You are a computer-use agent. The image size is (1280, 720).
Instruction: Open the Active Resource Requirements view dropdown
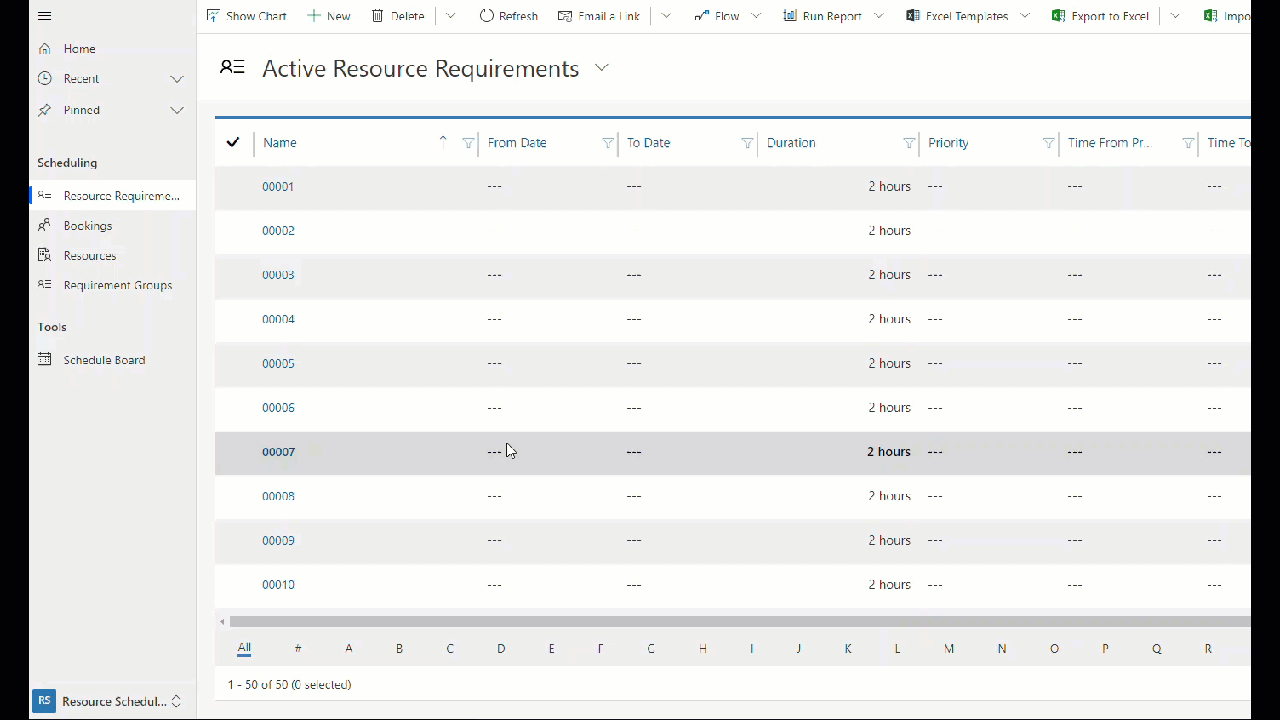[601, 68]
